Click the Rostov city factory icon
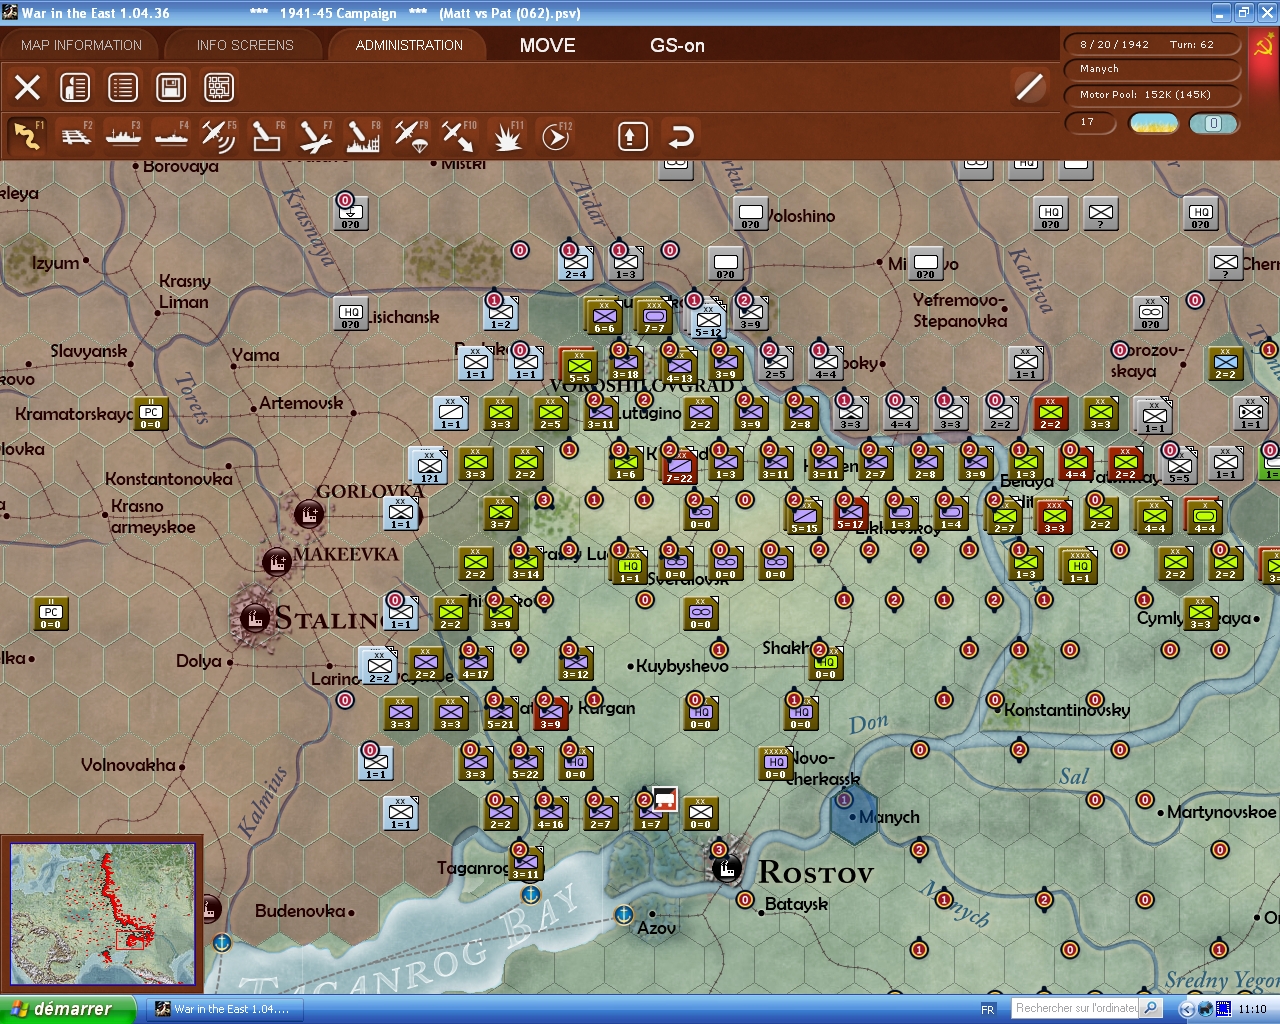This screenshot has width=1280, height=1024. click(728, 869)
